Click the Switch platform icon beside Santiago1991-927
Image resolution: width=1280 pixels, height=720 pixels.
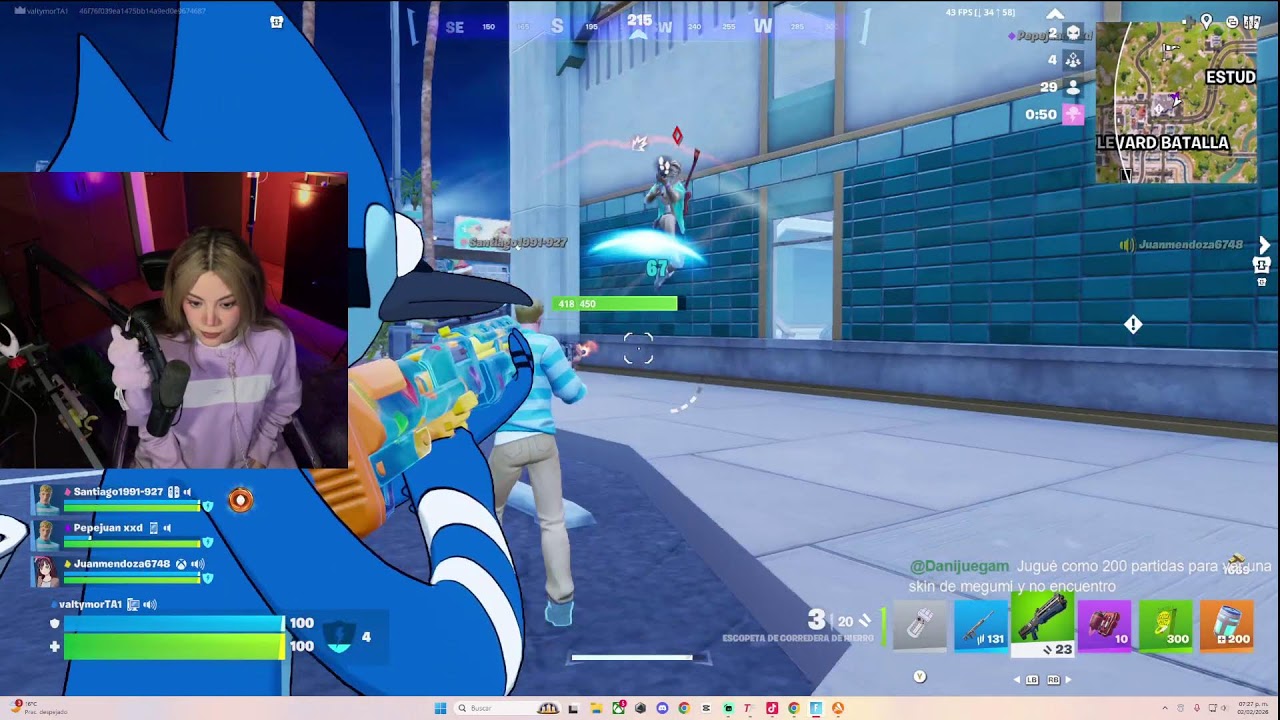click(173, 492)
